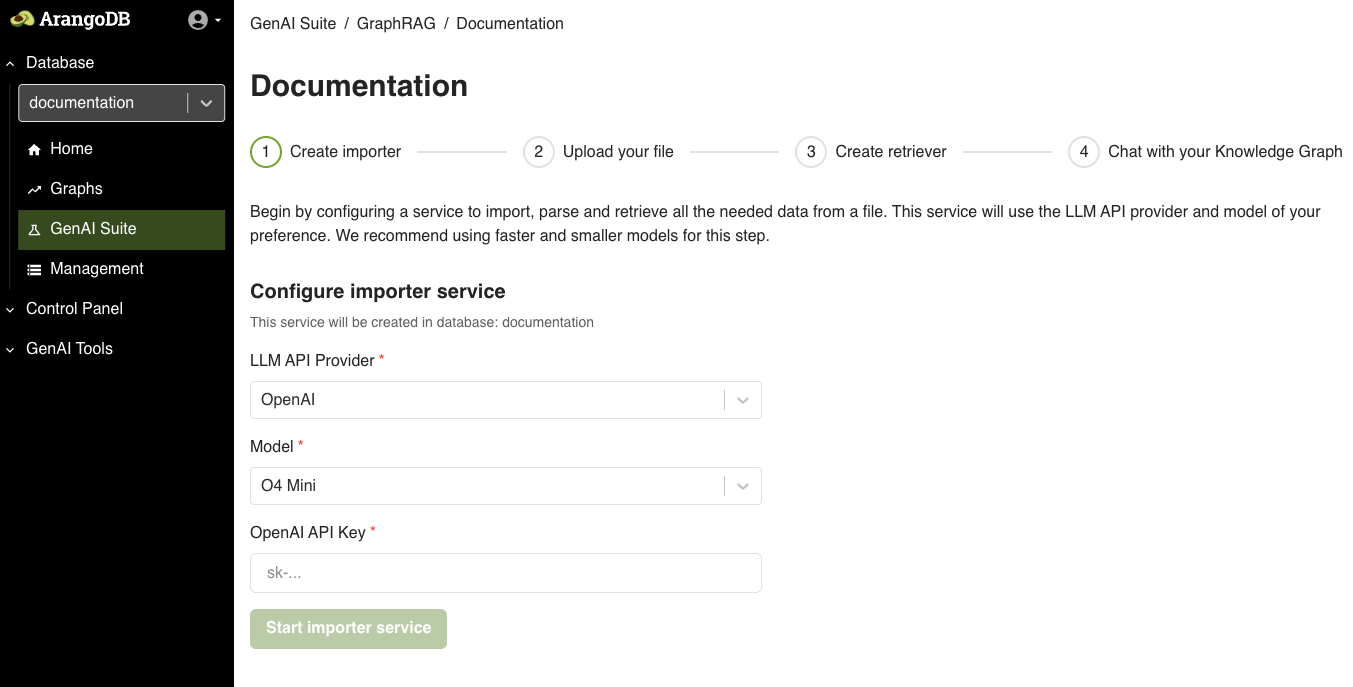Screen dimensions: 1353x687
Task: Open the documentation database selector
Action: (122, 103)
